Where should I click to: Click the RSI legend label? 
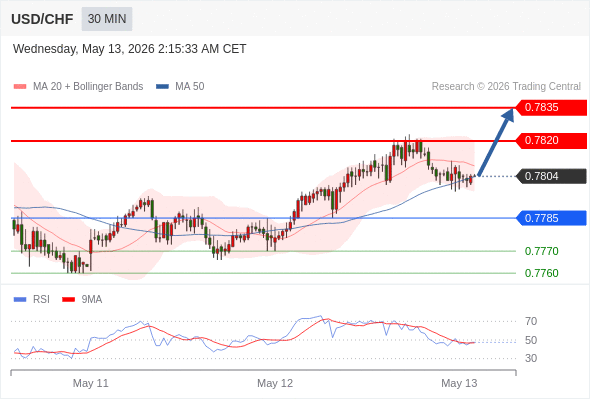click(x=41, y=300)
